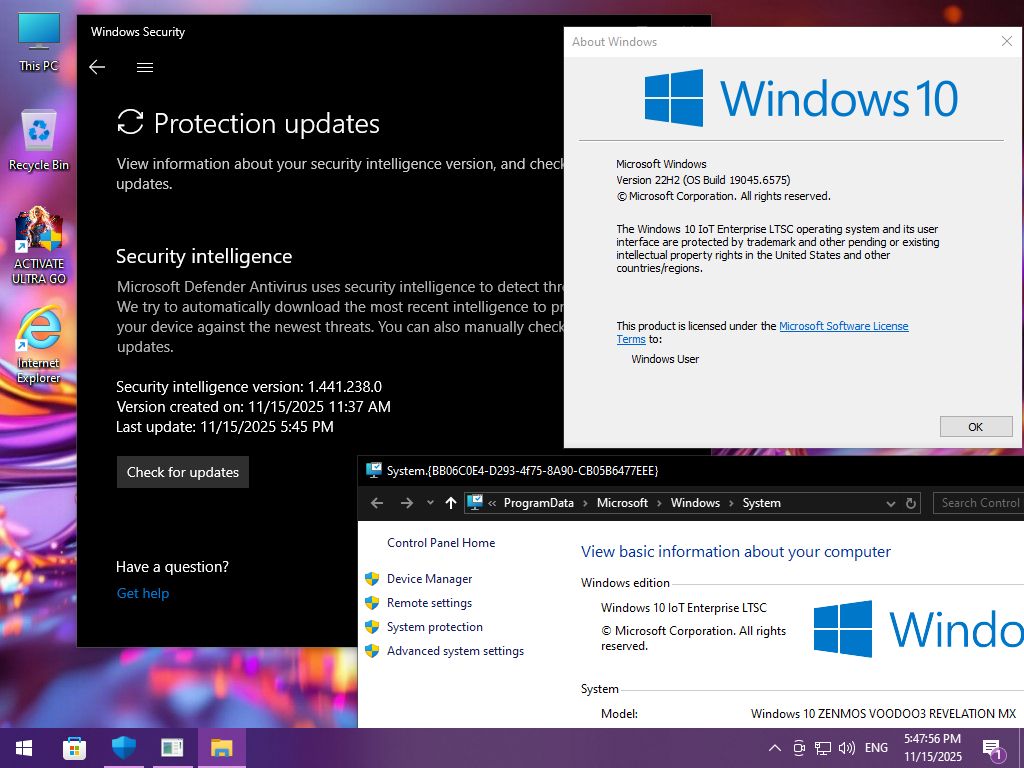This screenshot has height=768, width=1024.
Task: Click OK in About Windows dialog
Action: pos(976,426)
